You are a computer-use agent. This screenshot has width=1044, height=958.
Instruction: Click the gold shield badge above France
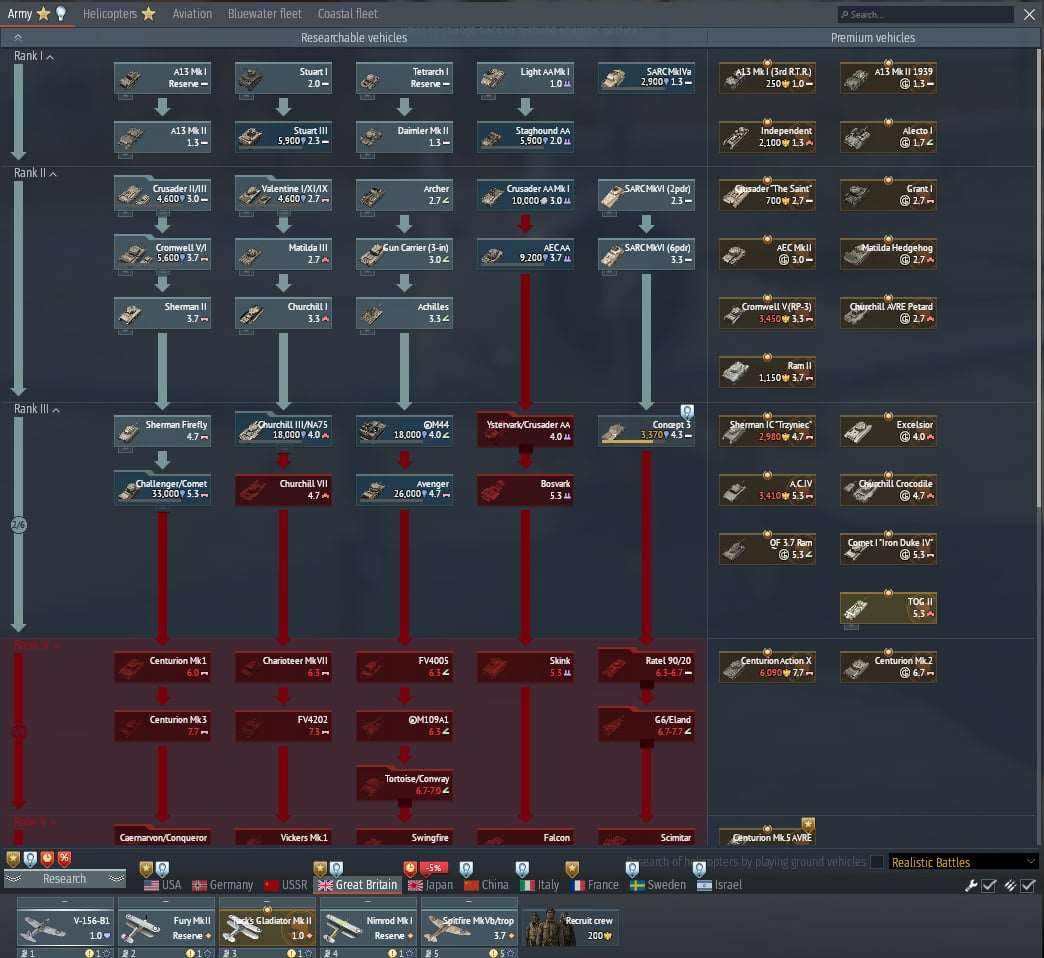[x=572, y=868]
